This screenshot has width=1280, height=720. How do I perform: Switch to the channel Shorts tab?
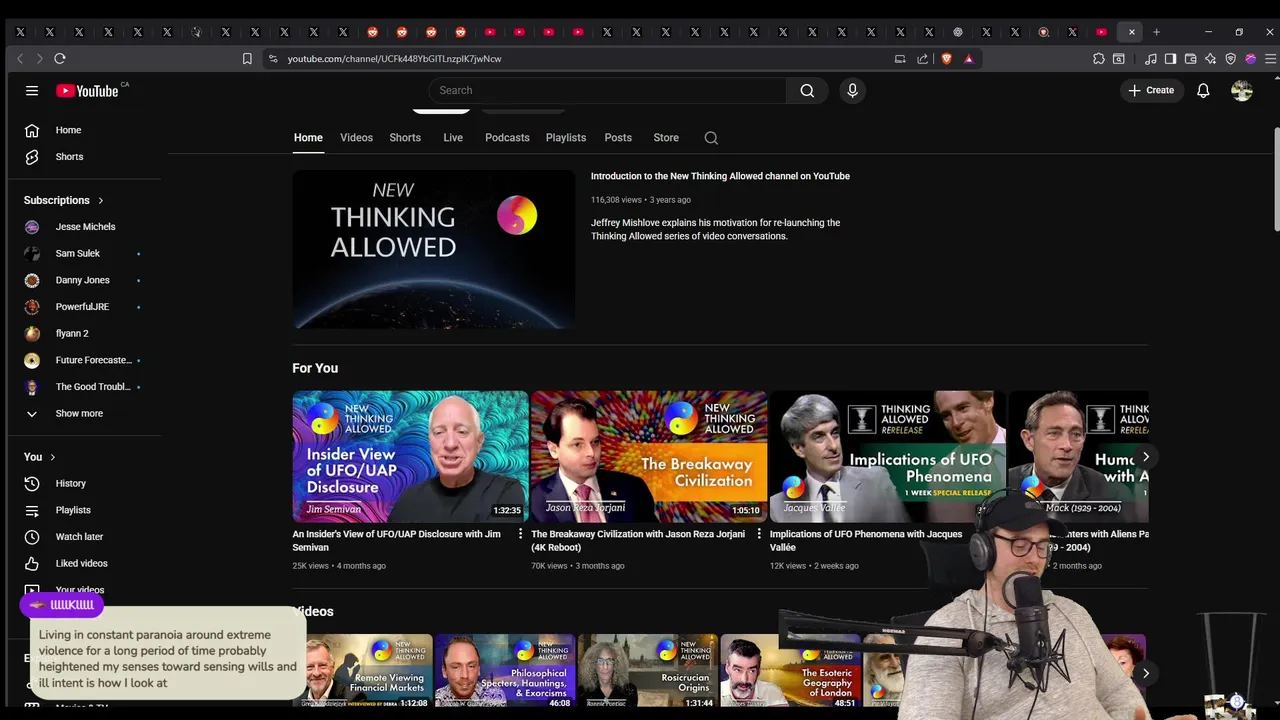coord(405,138)
